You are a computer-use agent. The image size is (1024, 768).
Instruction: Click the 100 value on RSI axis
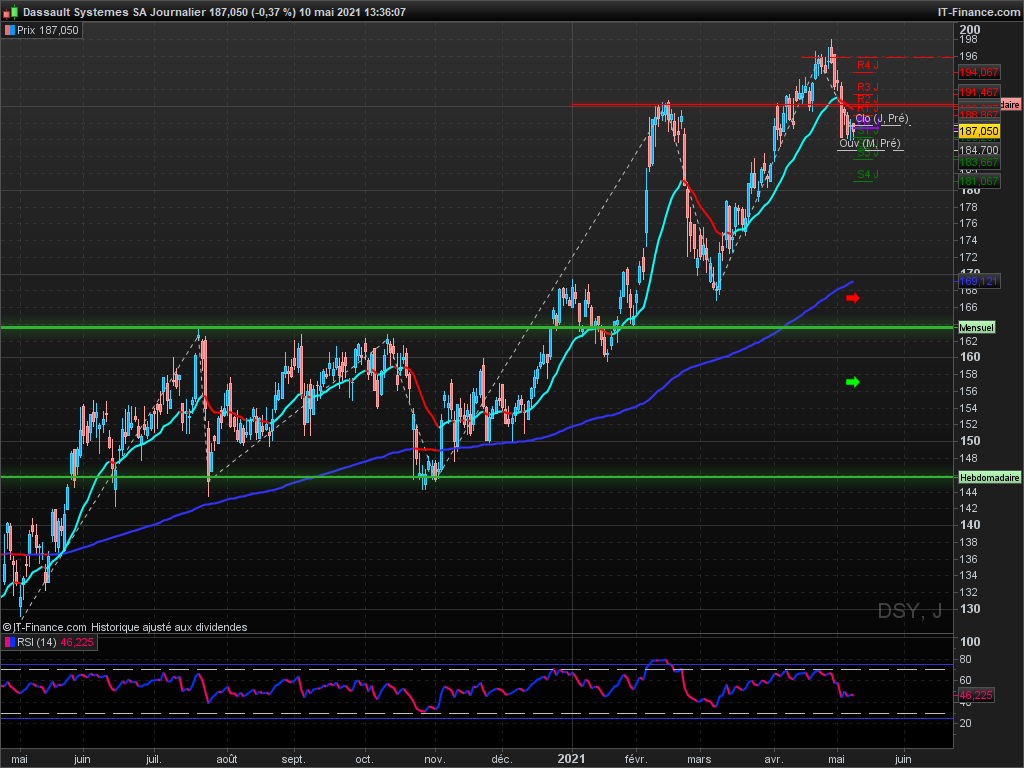coord(970,642)
